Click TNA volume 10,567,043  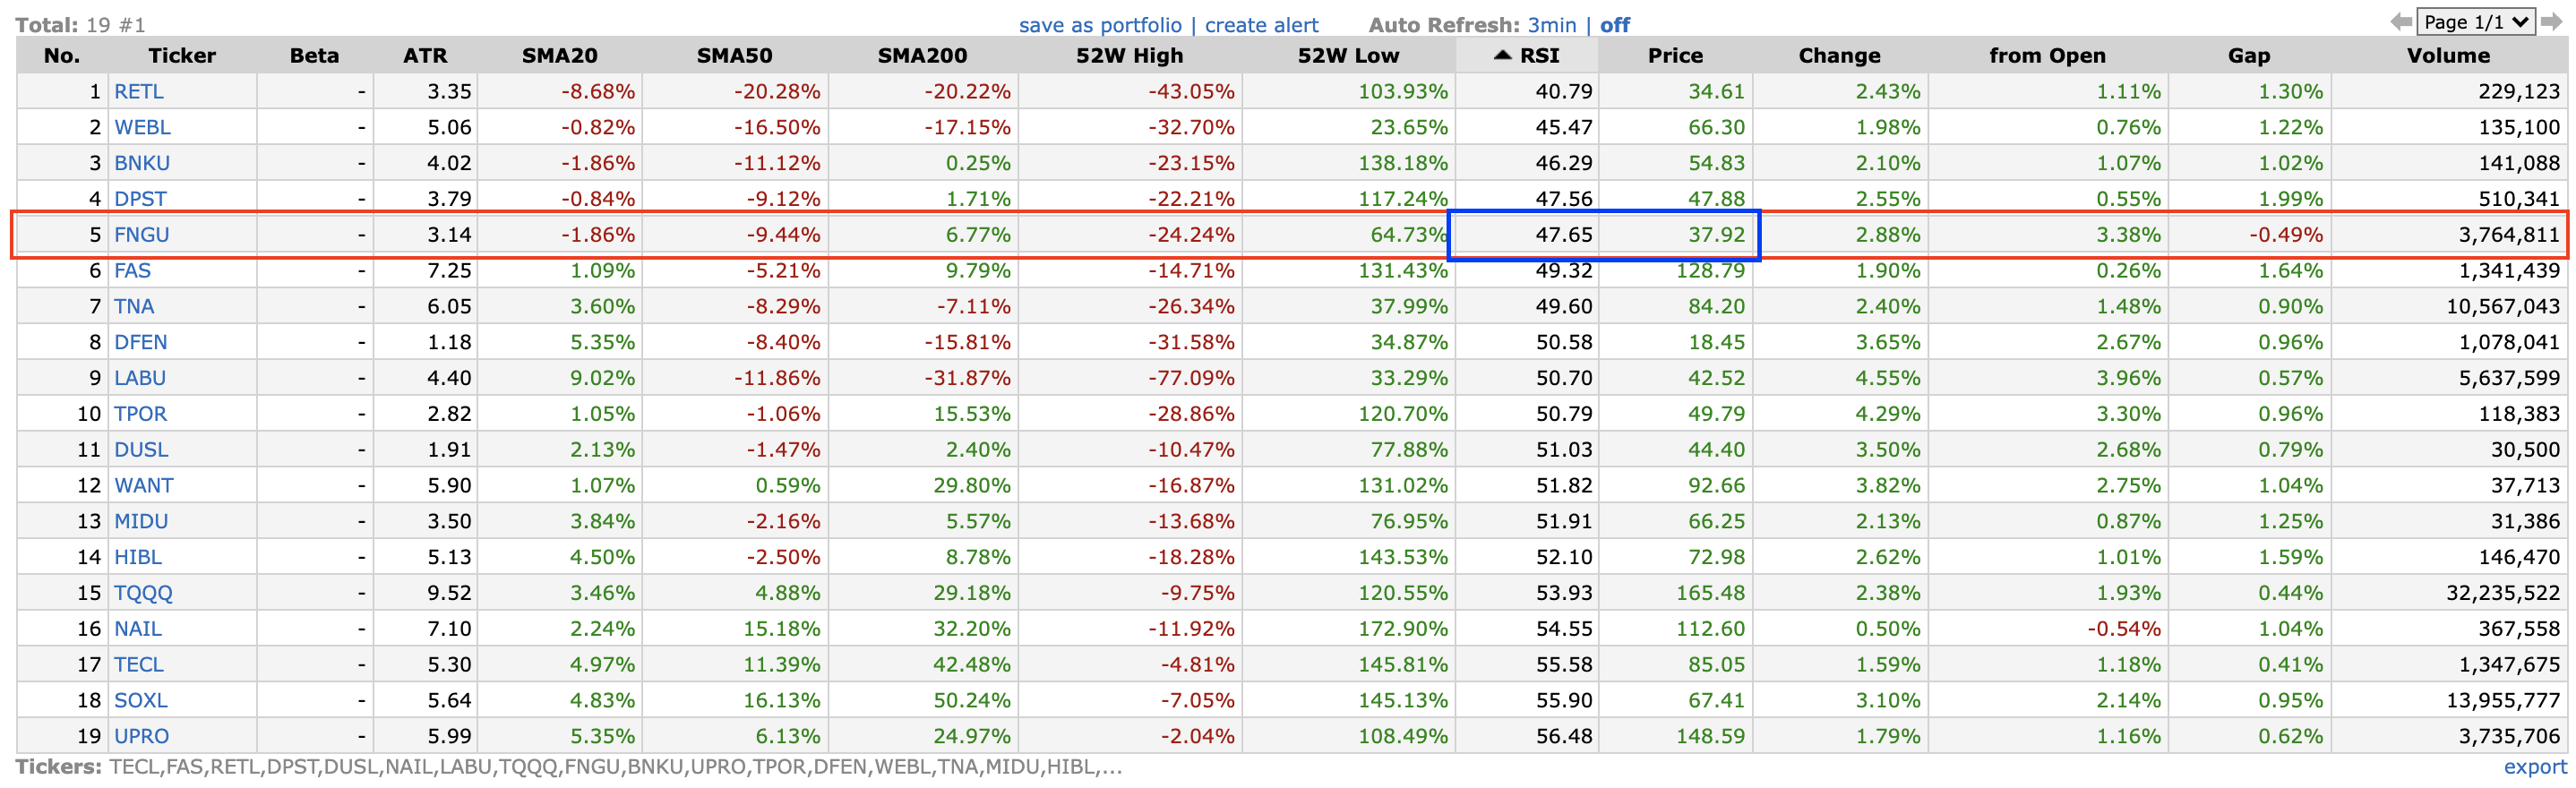(x=2503, y=307)
